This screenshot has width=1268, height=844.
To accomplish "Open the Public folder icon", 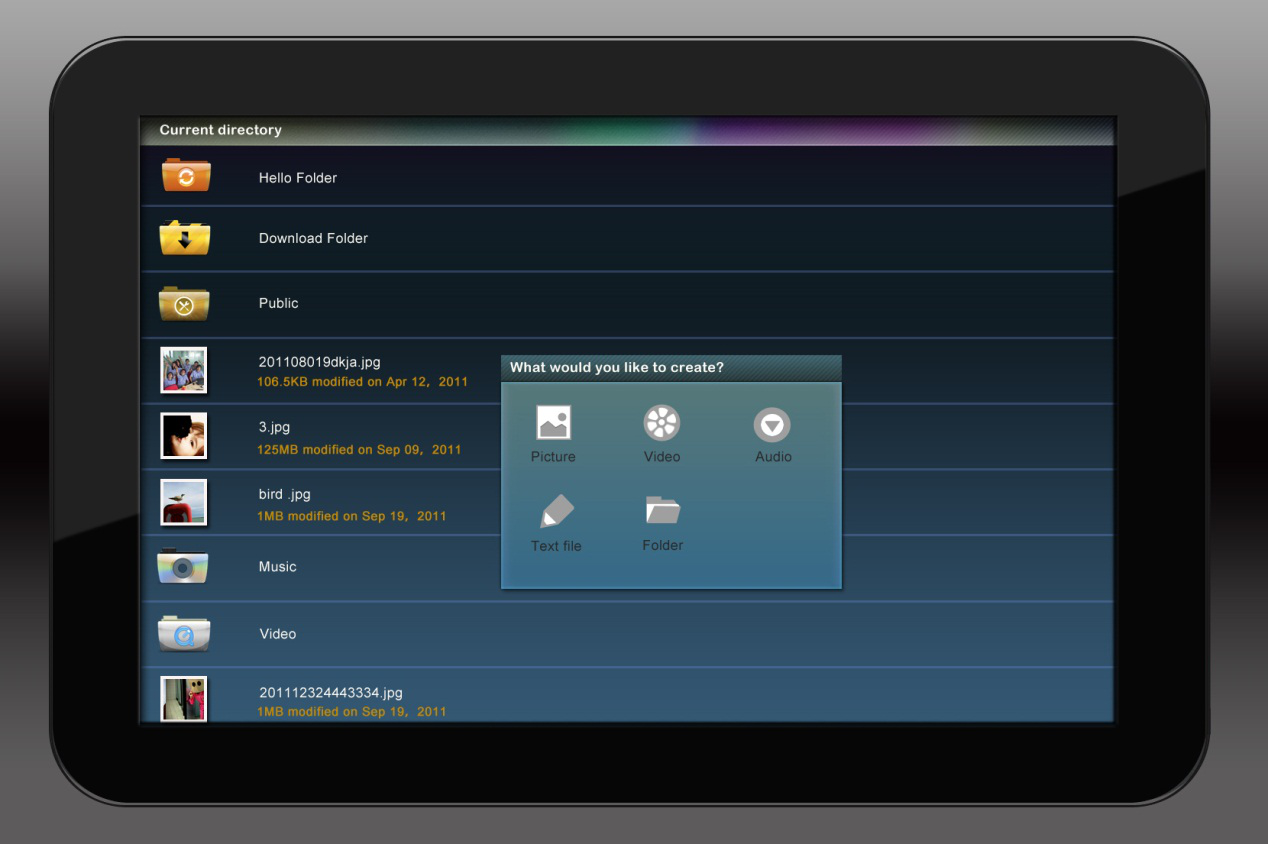I will tap(184, 304).
